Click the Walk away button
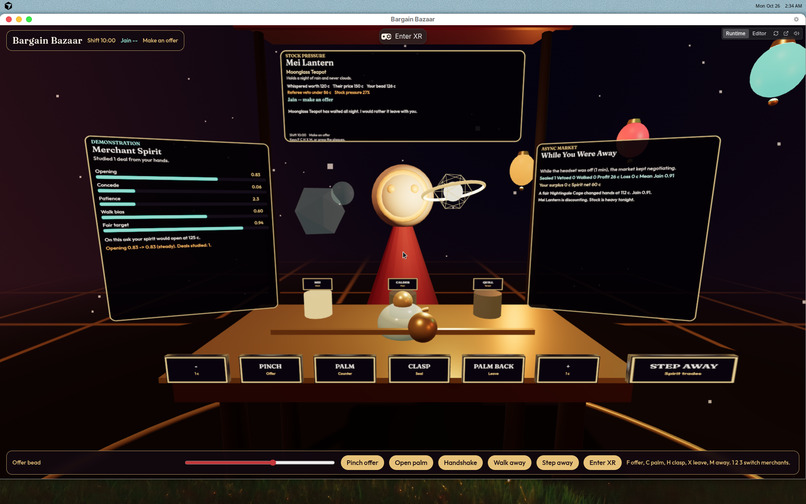This screenshot has width=806, height=504. pos(509,462)
